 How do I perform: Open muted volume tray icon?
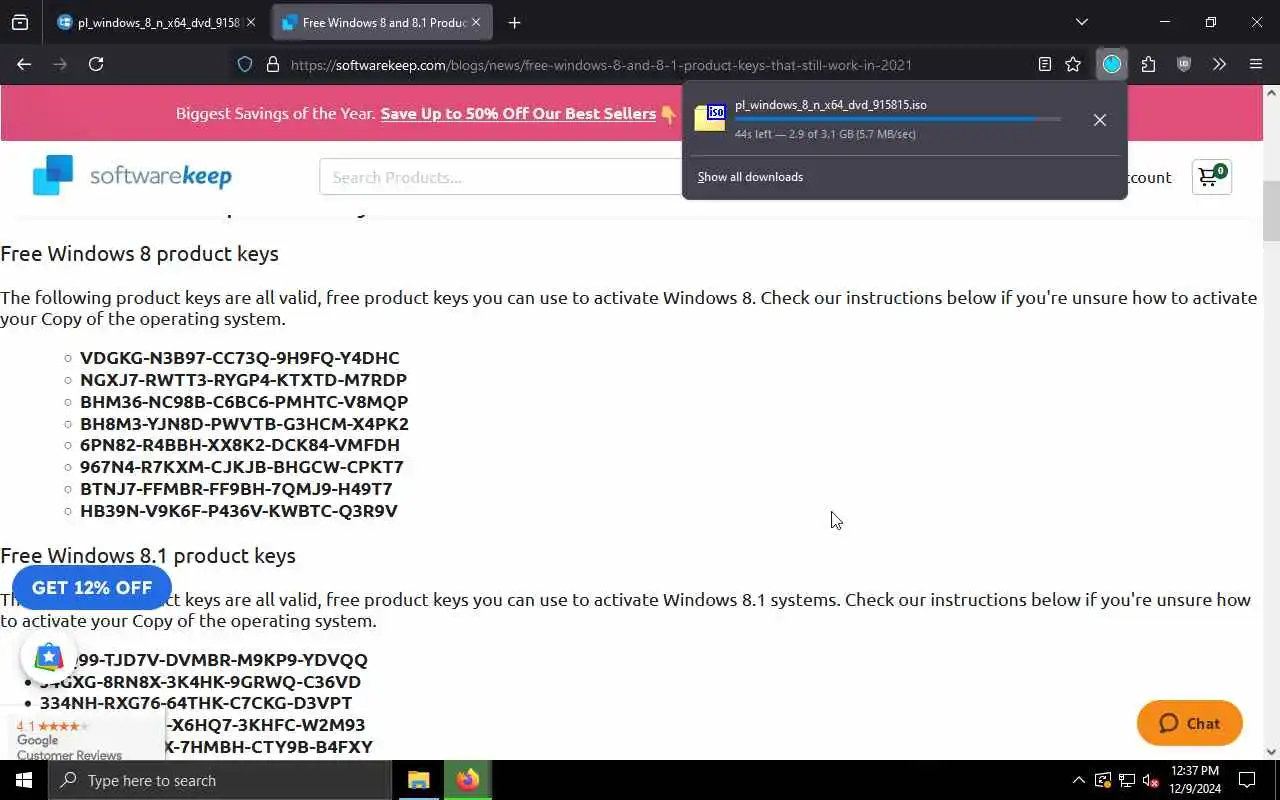click(x=1151, y=780)
